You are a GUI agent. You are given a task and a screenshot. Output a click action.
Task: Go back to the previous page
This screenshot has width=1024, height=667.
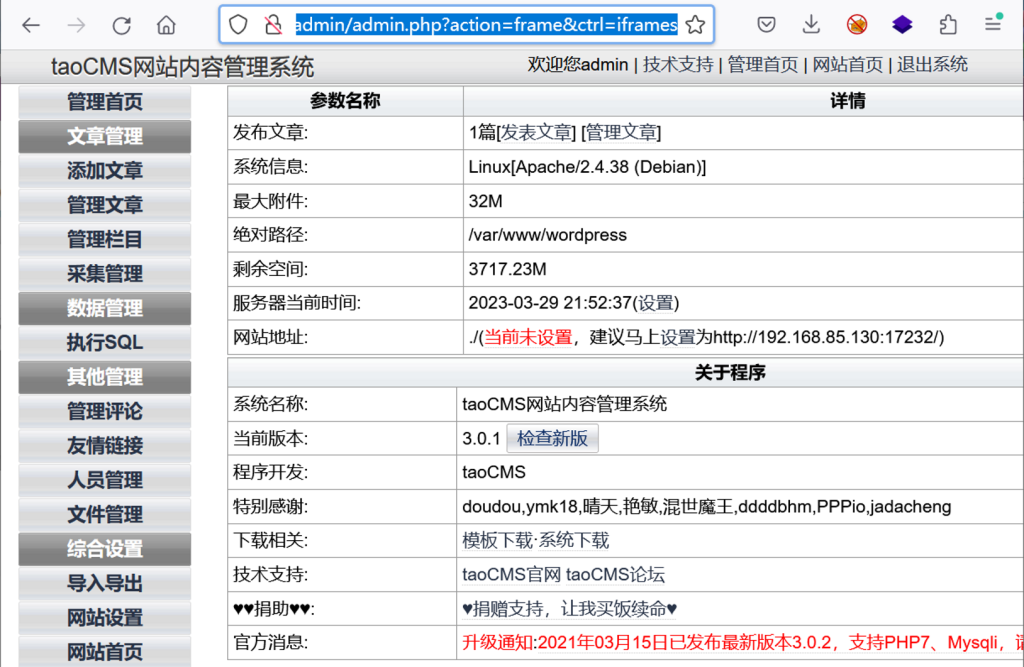click(31, 25)
